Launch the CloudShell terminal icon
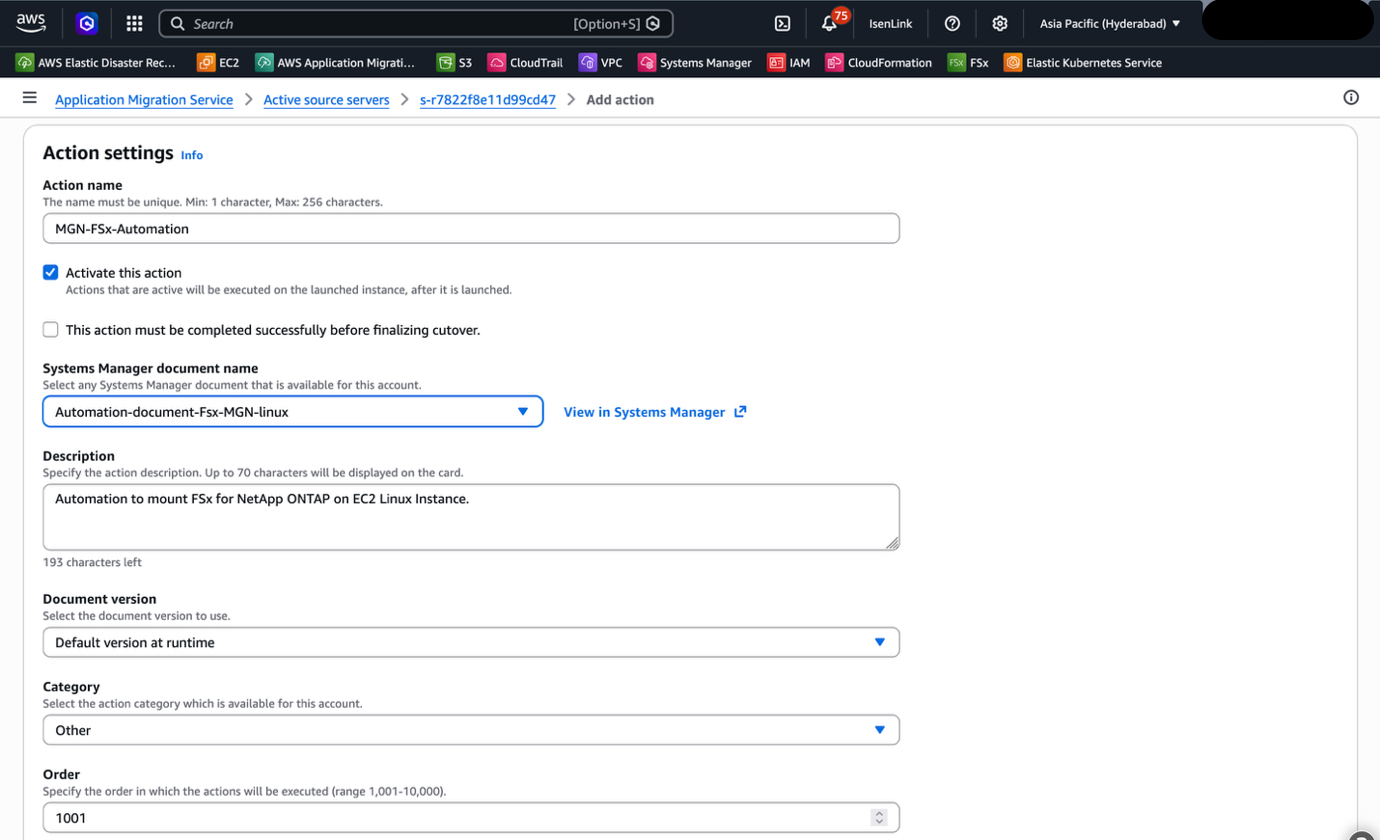1380x840 pixels. [x=783, y=23]
